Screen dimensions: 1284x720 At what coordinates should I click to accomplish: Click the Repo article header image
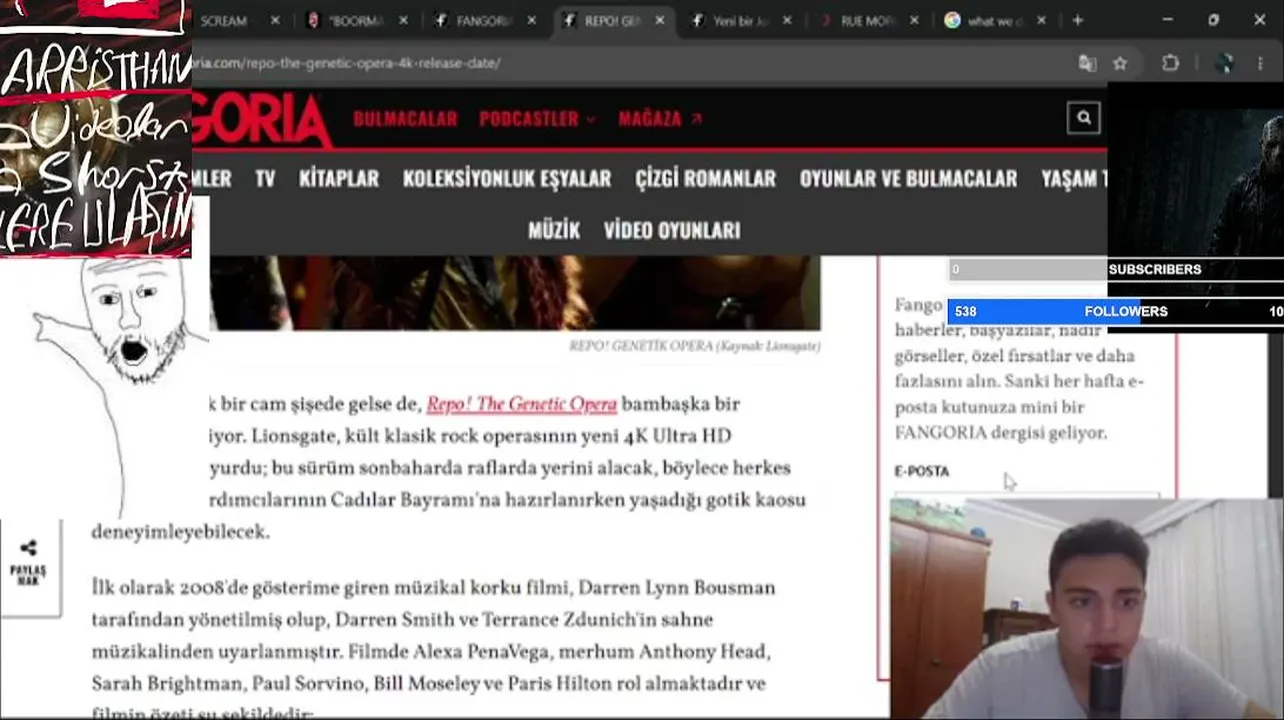click(515, 292)
